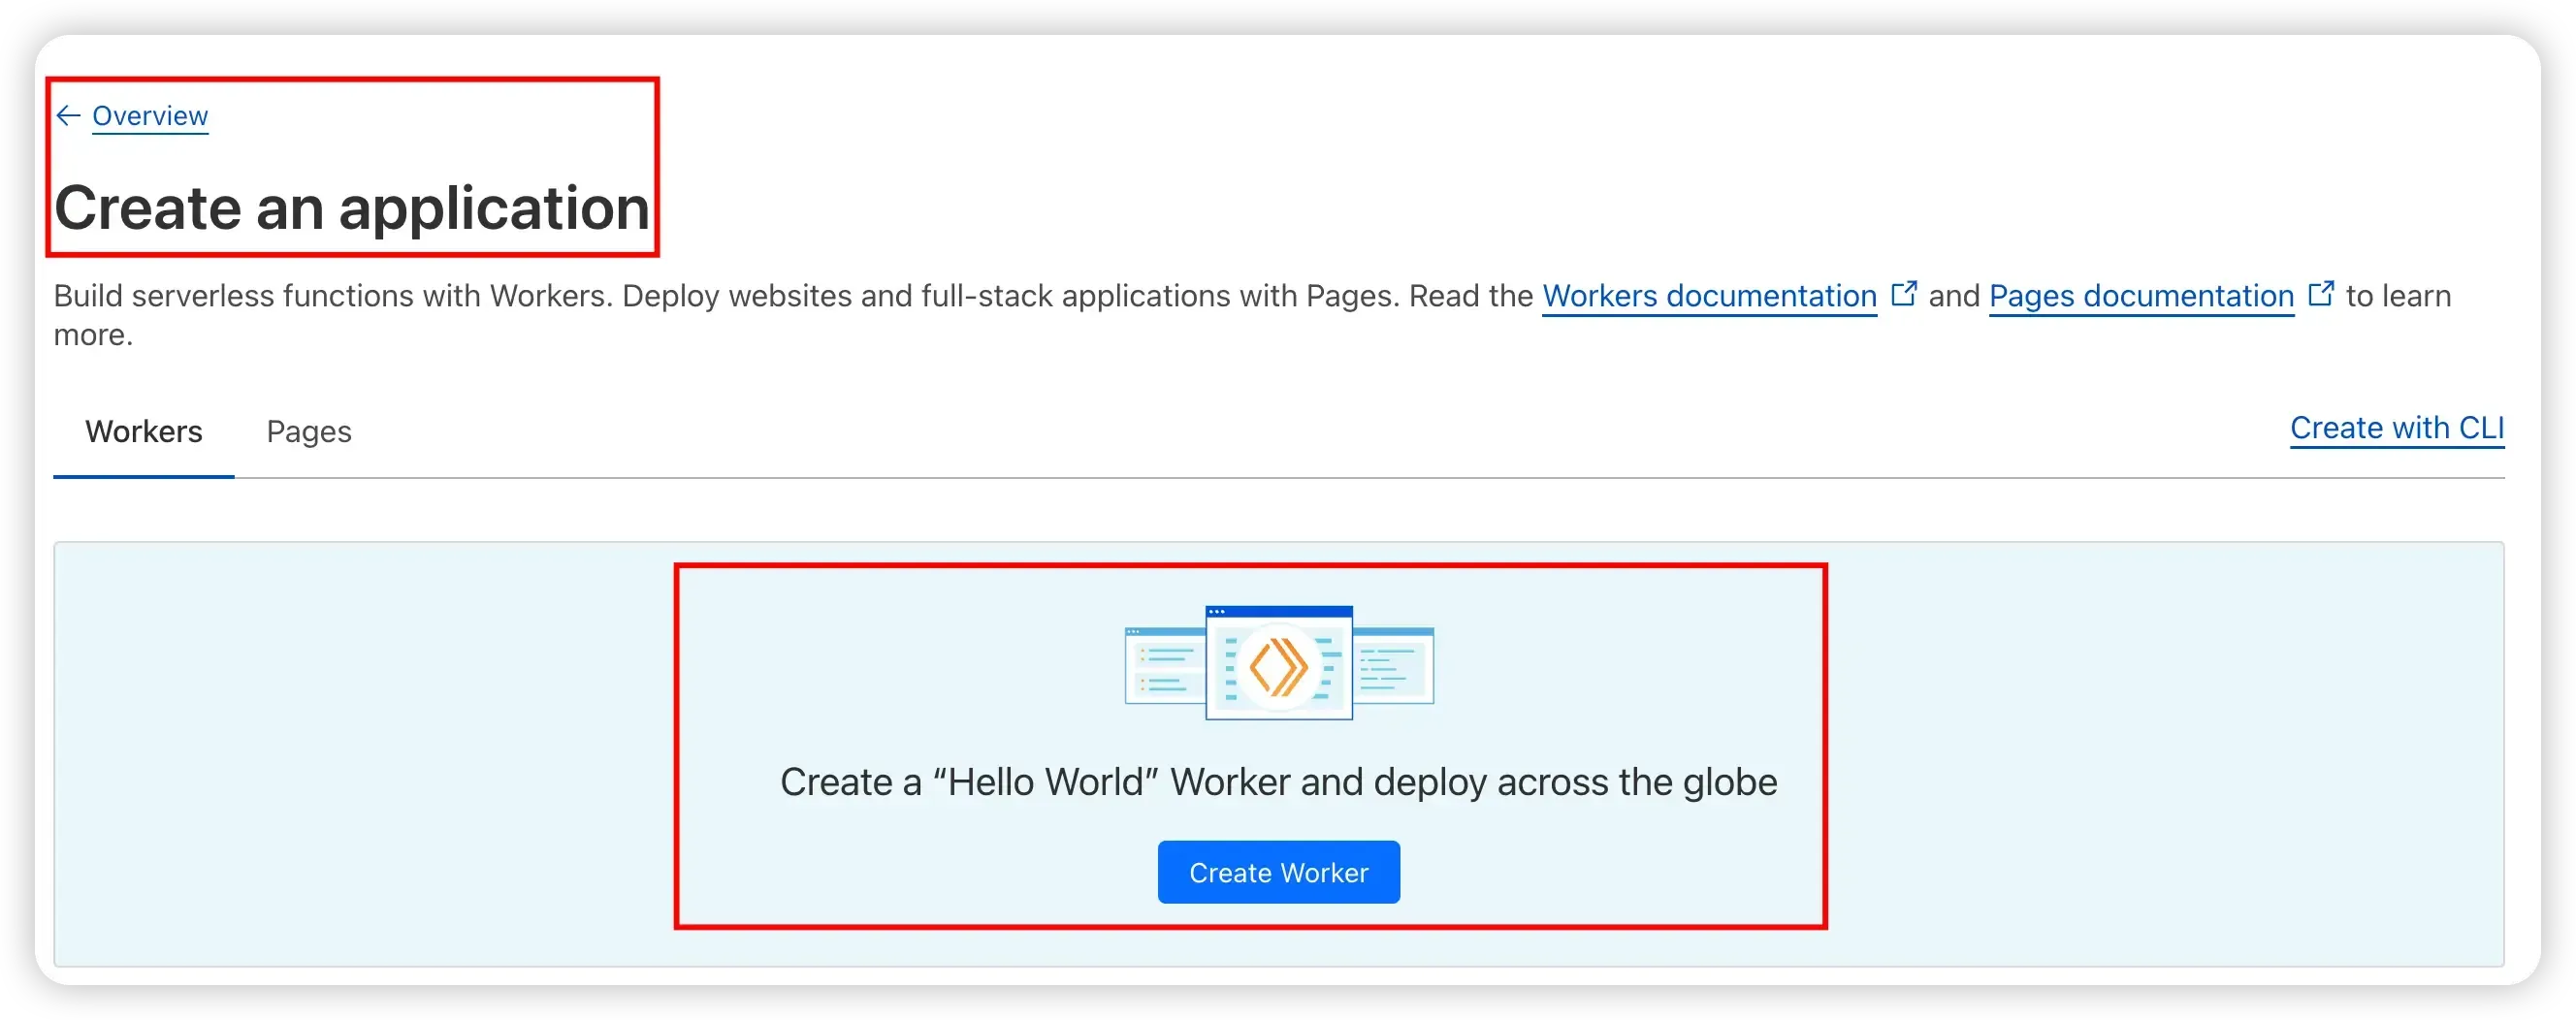This screenshot has height=1020, width=2576.
Task: Open the Create with CLI link
Action: click(x=2397, y=428)
